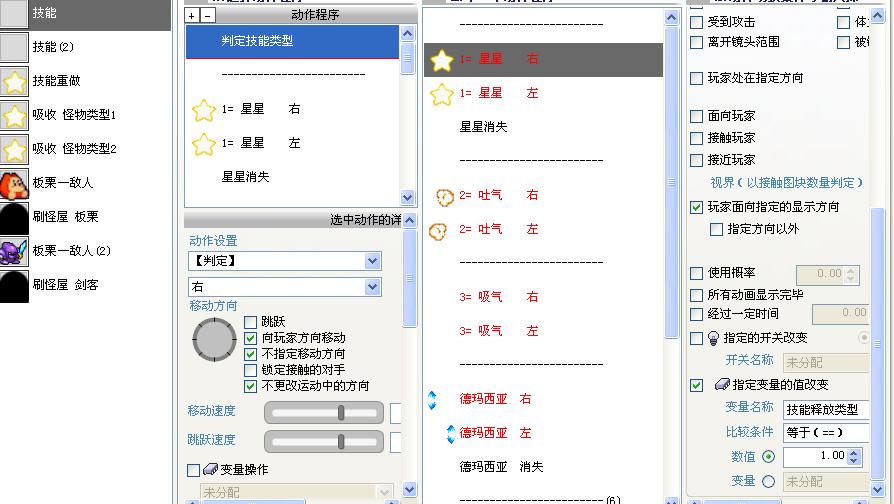Select 判定技能类型 row in 动作程序
Image resolution: width=894 pixels, height=504 pixels.
pos(292,42)
